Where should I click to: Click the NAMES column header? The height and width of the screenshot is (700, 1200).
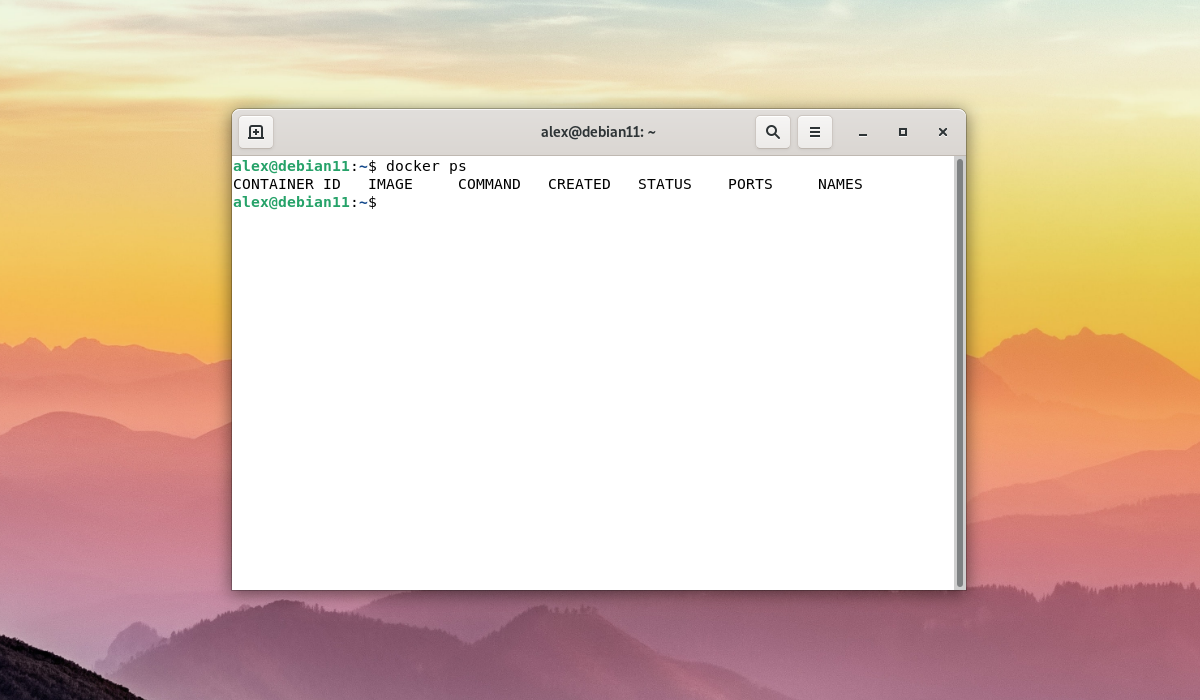tap(840, 184)
